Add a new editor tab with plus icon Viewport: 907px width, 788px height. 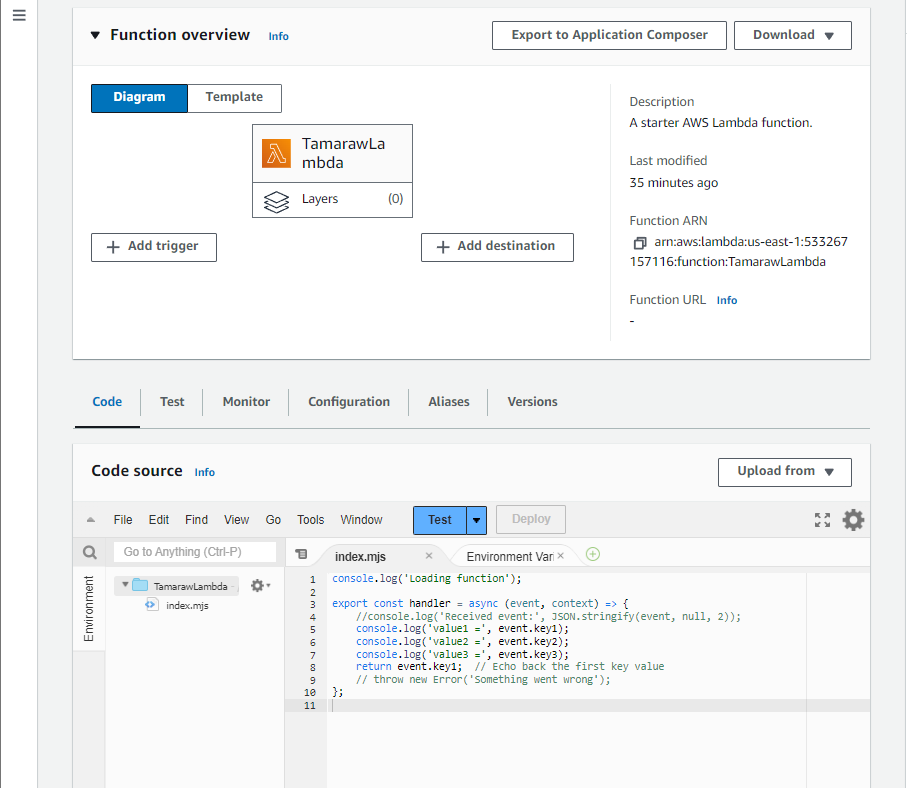coord(593,555)
